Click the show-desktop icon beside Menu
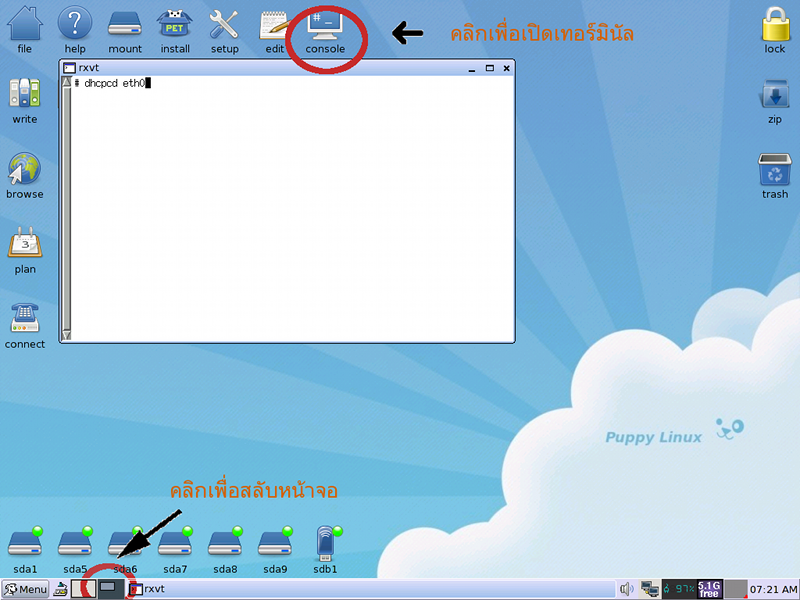 [61, 589]
